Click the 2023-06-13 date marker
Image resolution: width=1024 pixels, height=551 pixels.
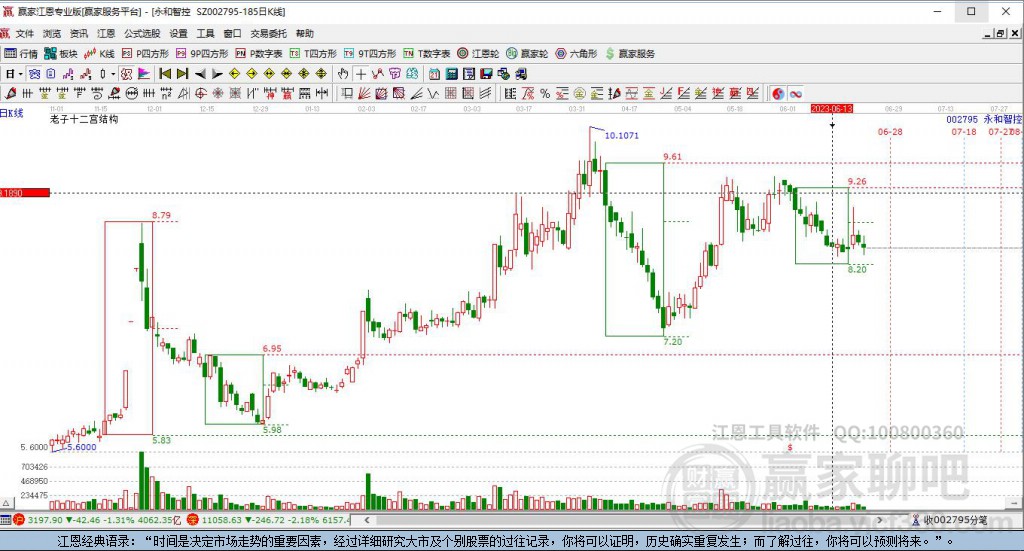(x=831, y=108)
